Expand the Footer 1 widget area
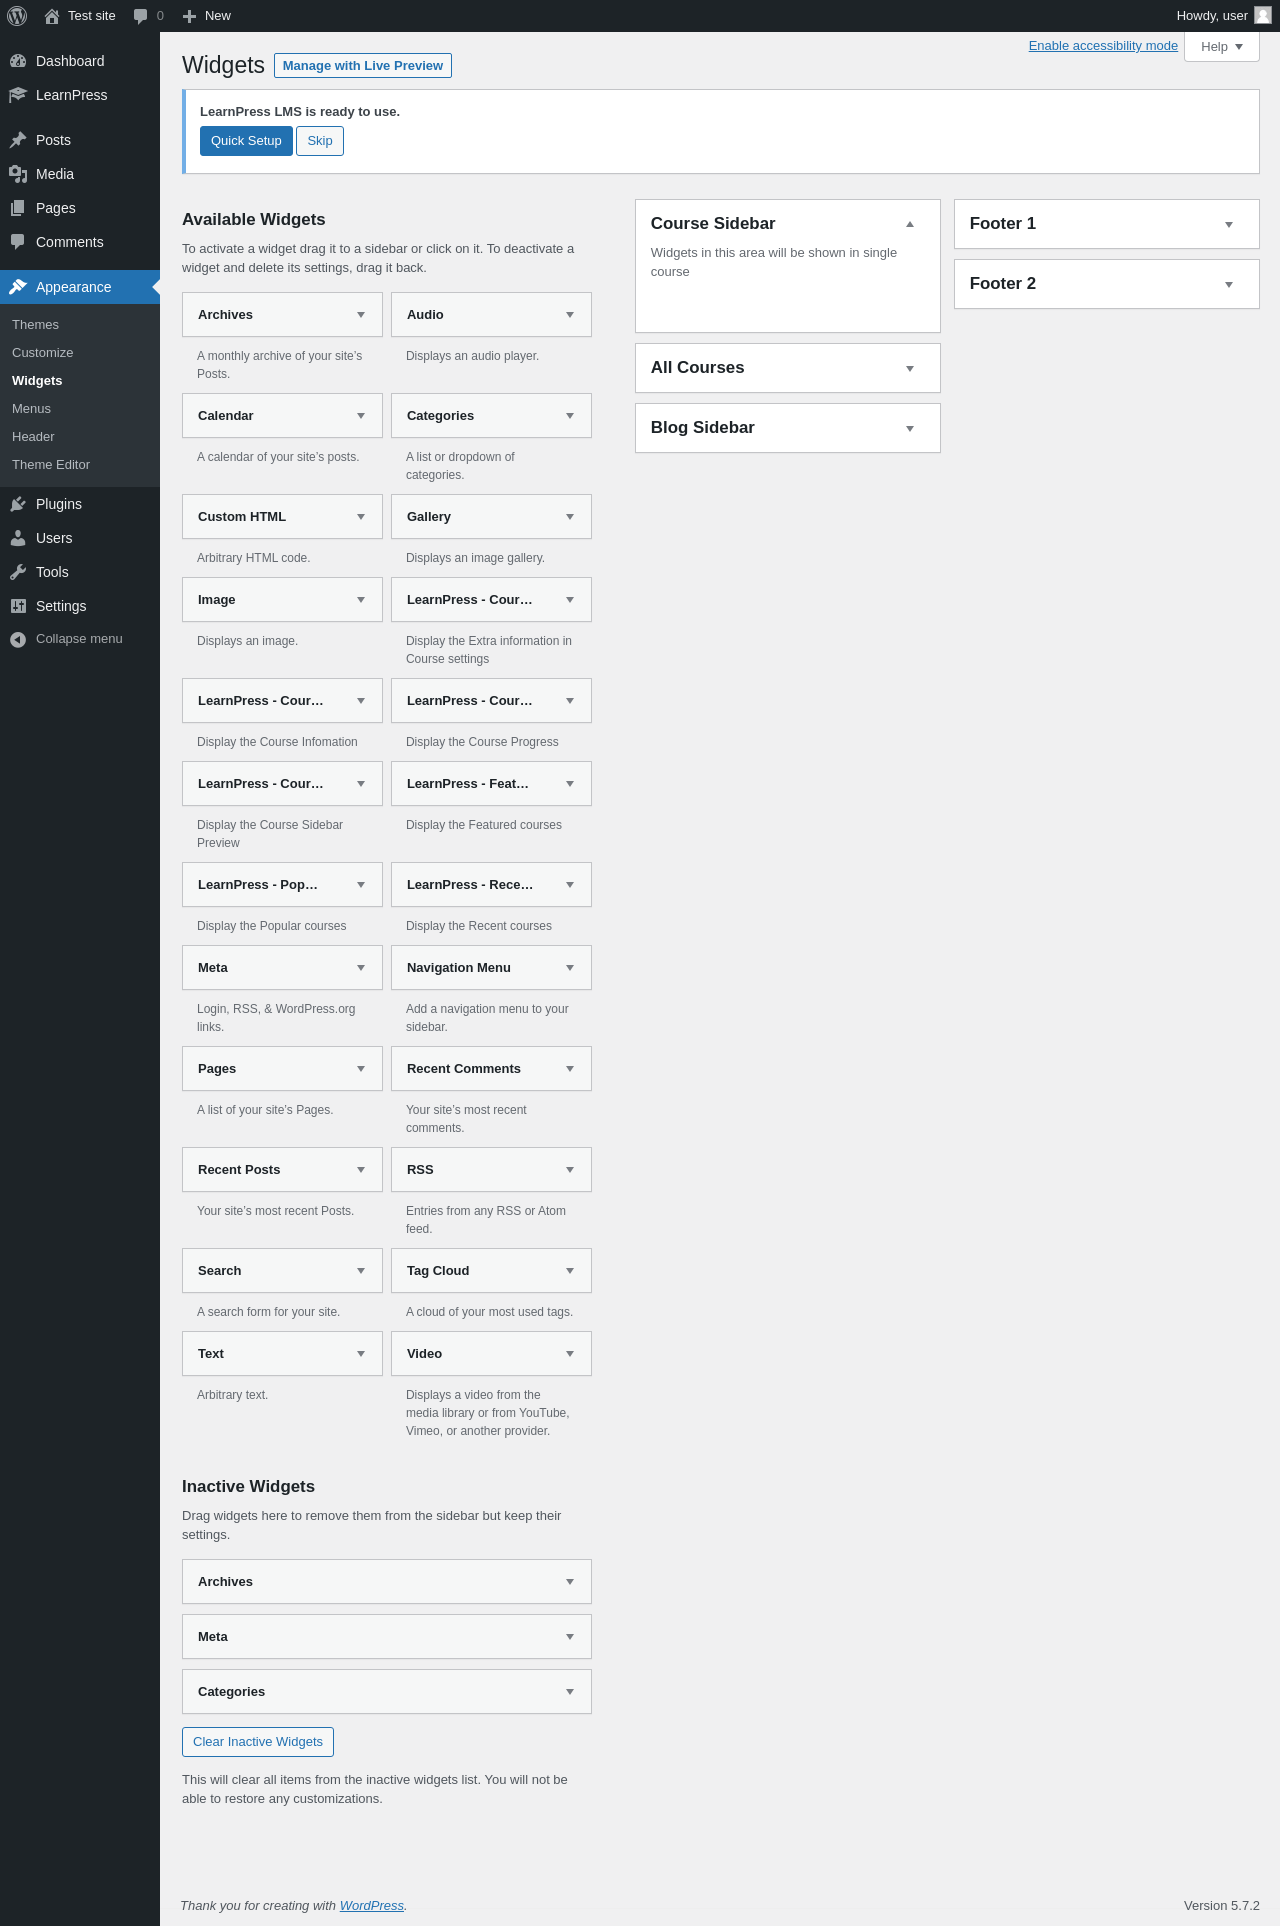Image resolution: width=1280 pixels, height=1926 pixels. coord(1229,224)
